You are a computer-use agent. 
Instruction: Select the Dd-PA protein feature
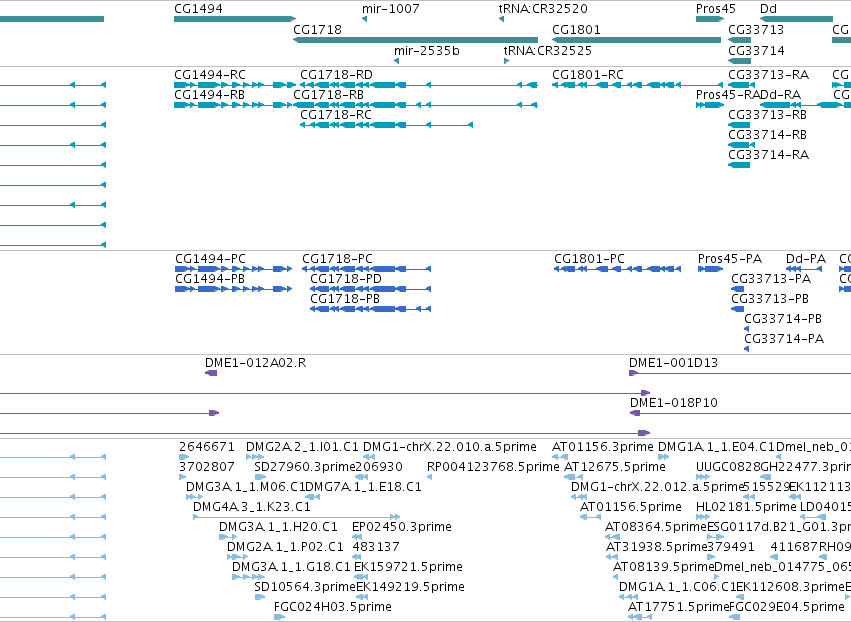[804, 269]
